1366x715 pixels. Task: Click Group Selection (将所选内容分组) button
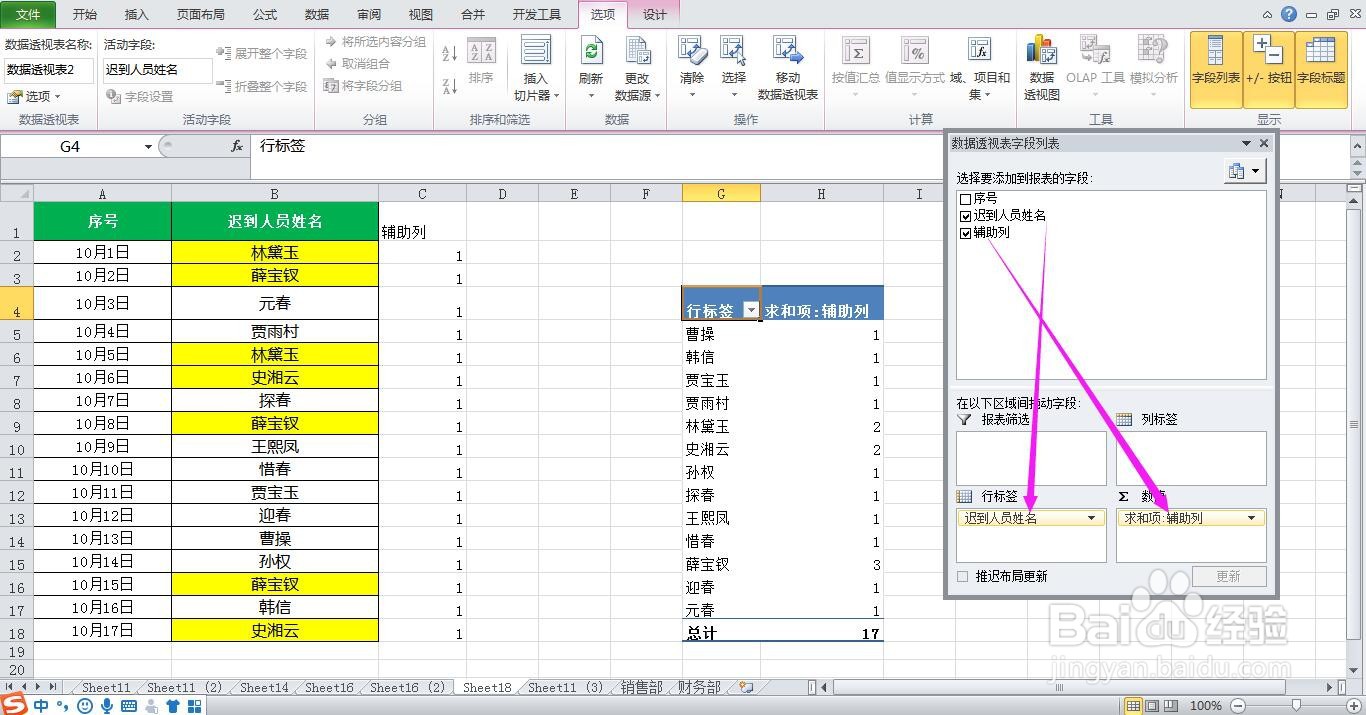[374, 42]
